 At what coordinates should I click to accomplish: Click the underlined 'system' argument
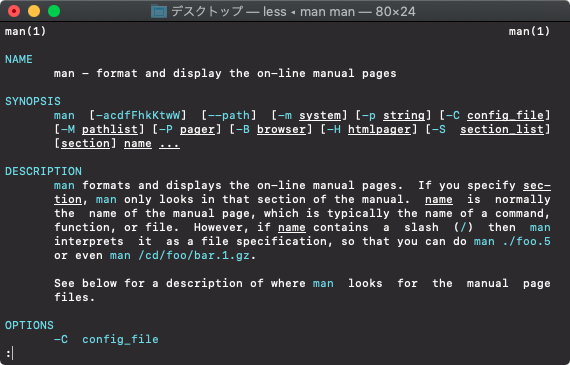pyautogui.click(x=320, y=116)
